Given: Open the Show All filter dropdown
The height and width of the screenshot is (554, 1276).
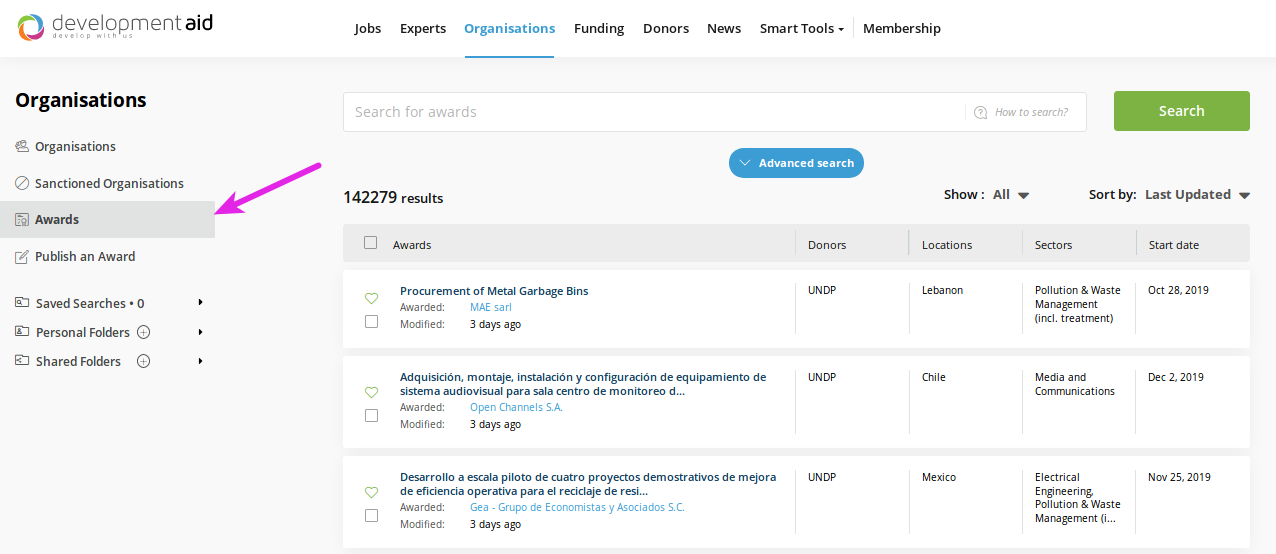Looking at the screenshot, I should pyautogui.click(x=1011, y=195).
